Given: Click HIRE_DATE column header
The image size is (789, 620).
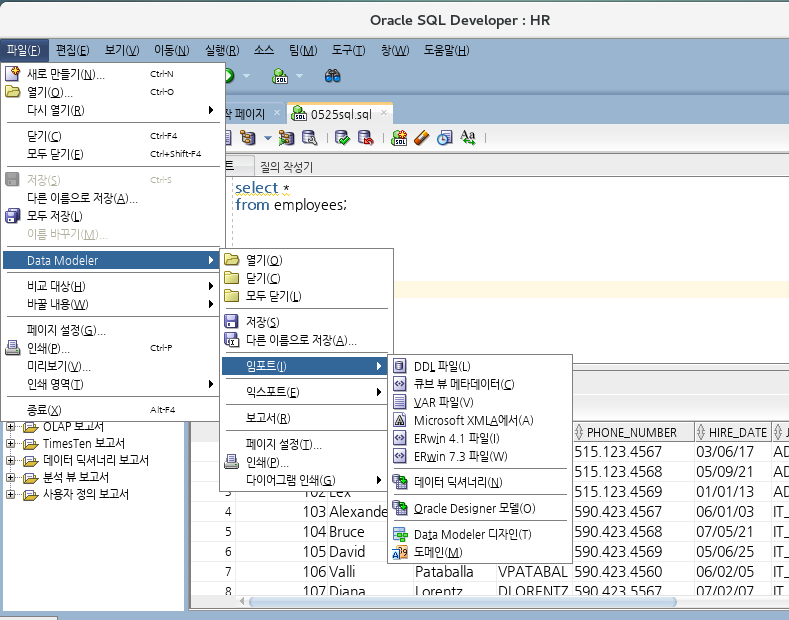Looking at the screenshot, I should [733, 432].
